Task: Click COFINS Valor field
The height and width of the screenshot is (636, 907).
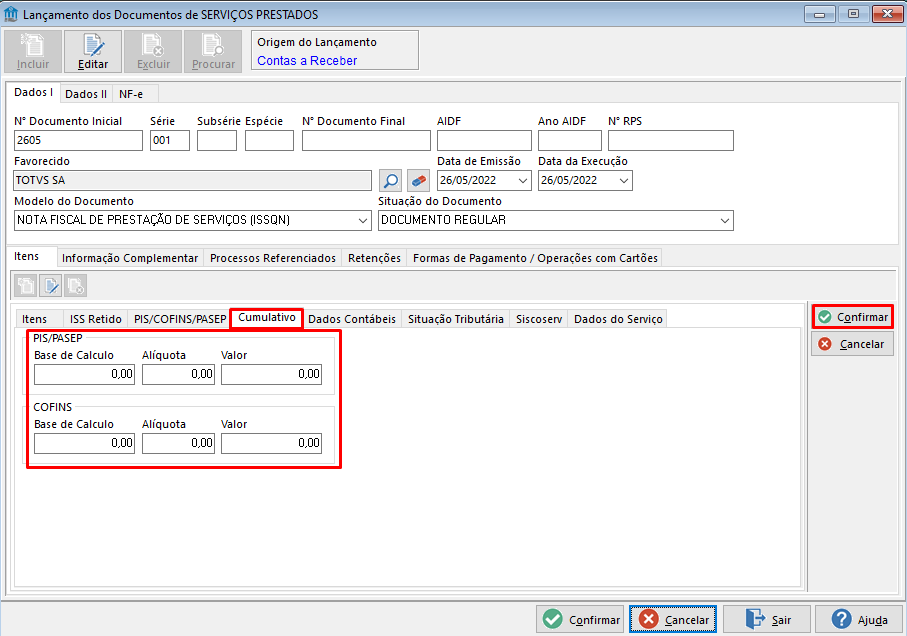Action: pyautogui.click(x=271, y=443)
